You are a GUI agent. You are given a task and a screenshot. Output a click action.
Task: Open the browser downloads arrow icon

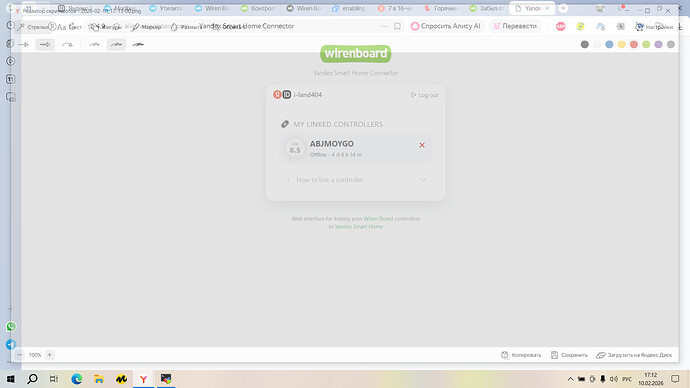(680, 27)
